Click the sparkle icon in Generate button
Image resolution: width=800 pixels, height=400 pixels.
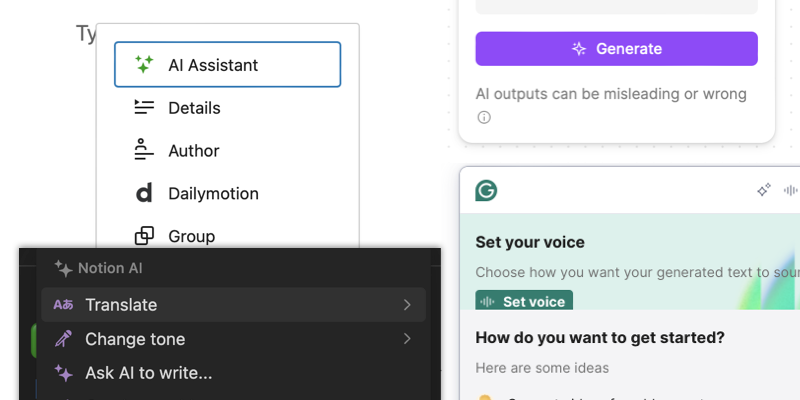tap(579, 48)
